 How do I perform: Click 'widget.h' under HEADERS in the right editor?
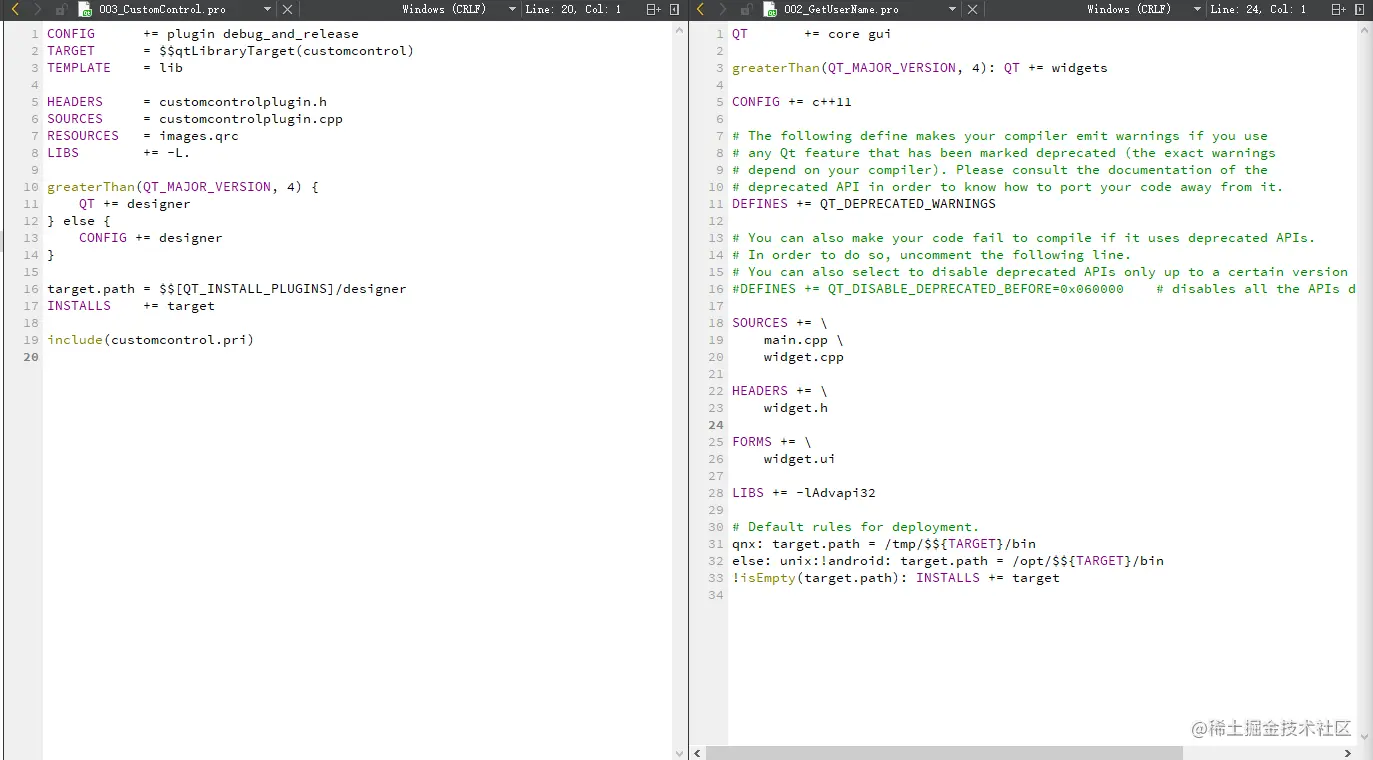pyautogui.click(x=796, y=408)
